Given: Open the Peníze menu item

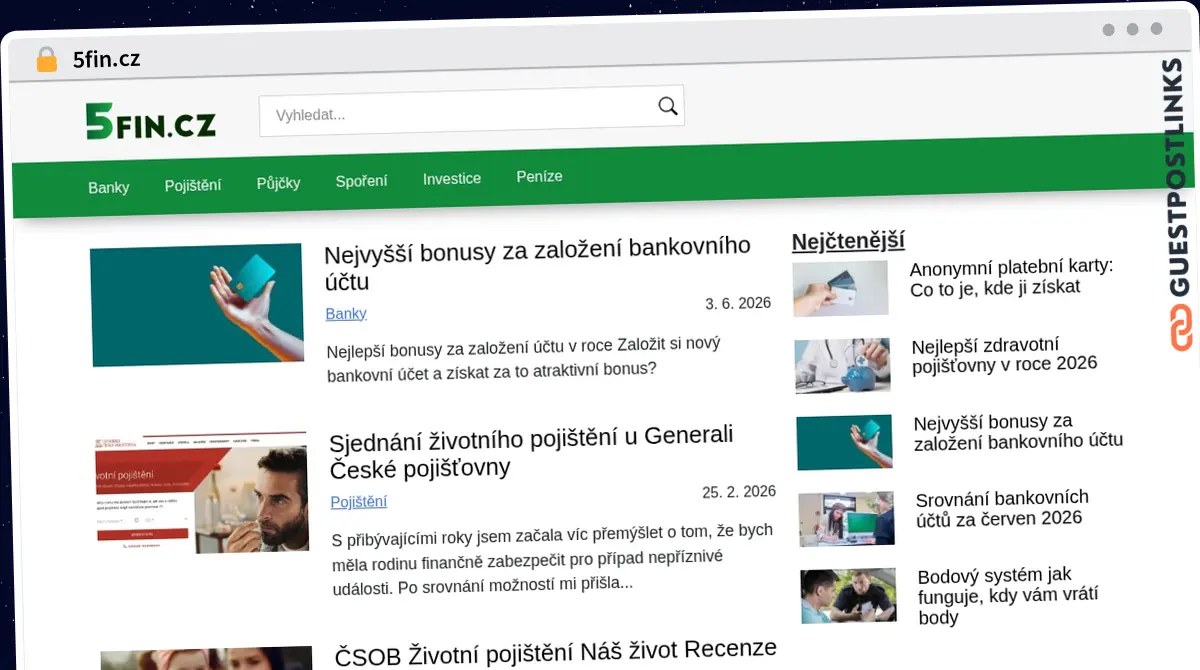Looking at the screenshot, I should tap(539, 177).
